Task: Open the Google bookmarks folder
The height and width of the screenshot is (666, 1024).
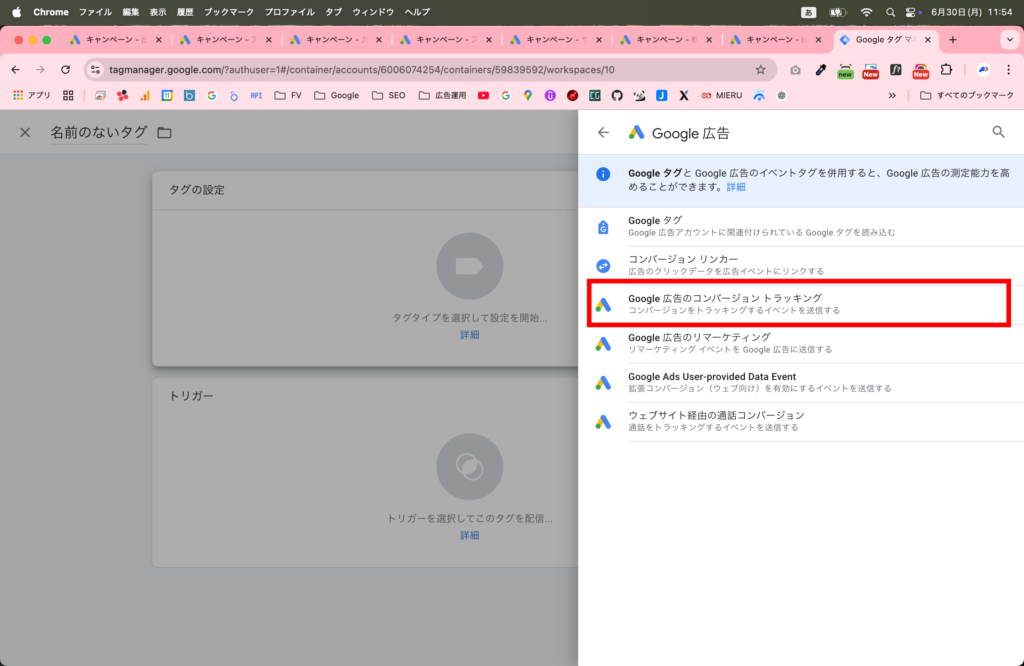Action: click(x=336, y=95)
